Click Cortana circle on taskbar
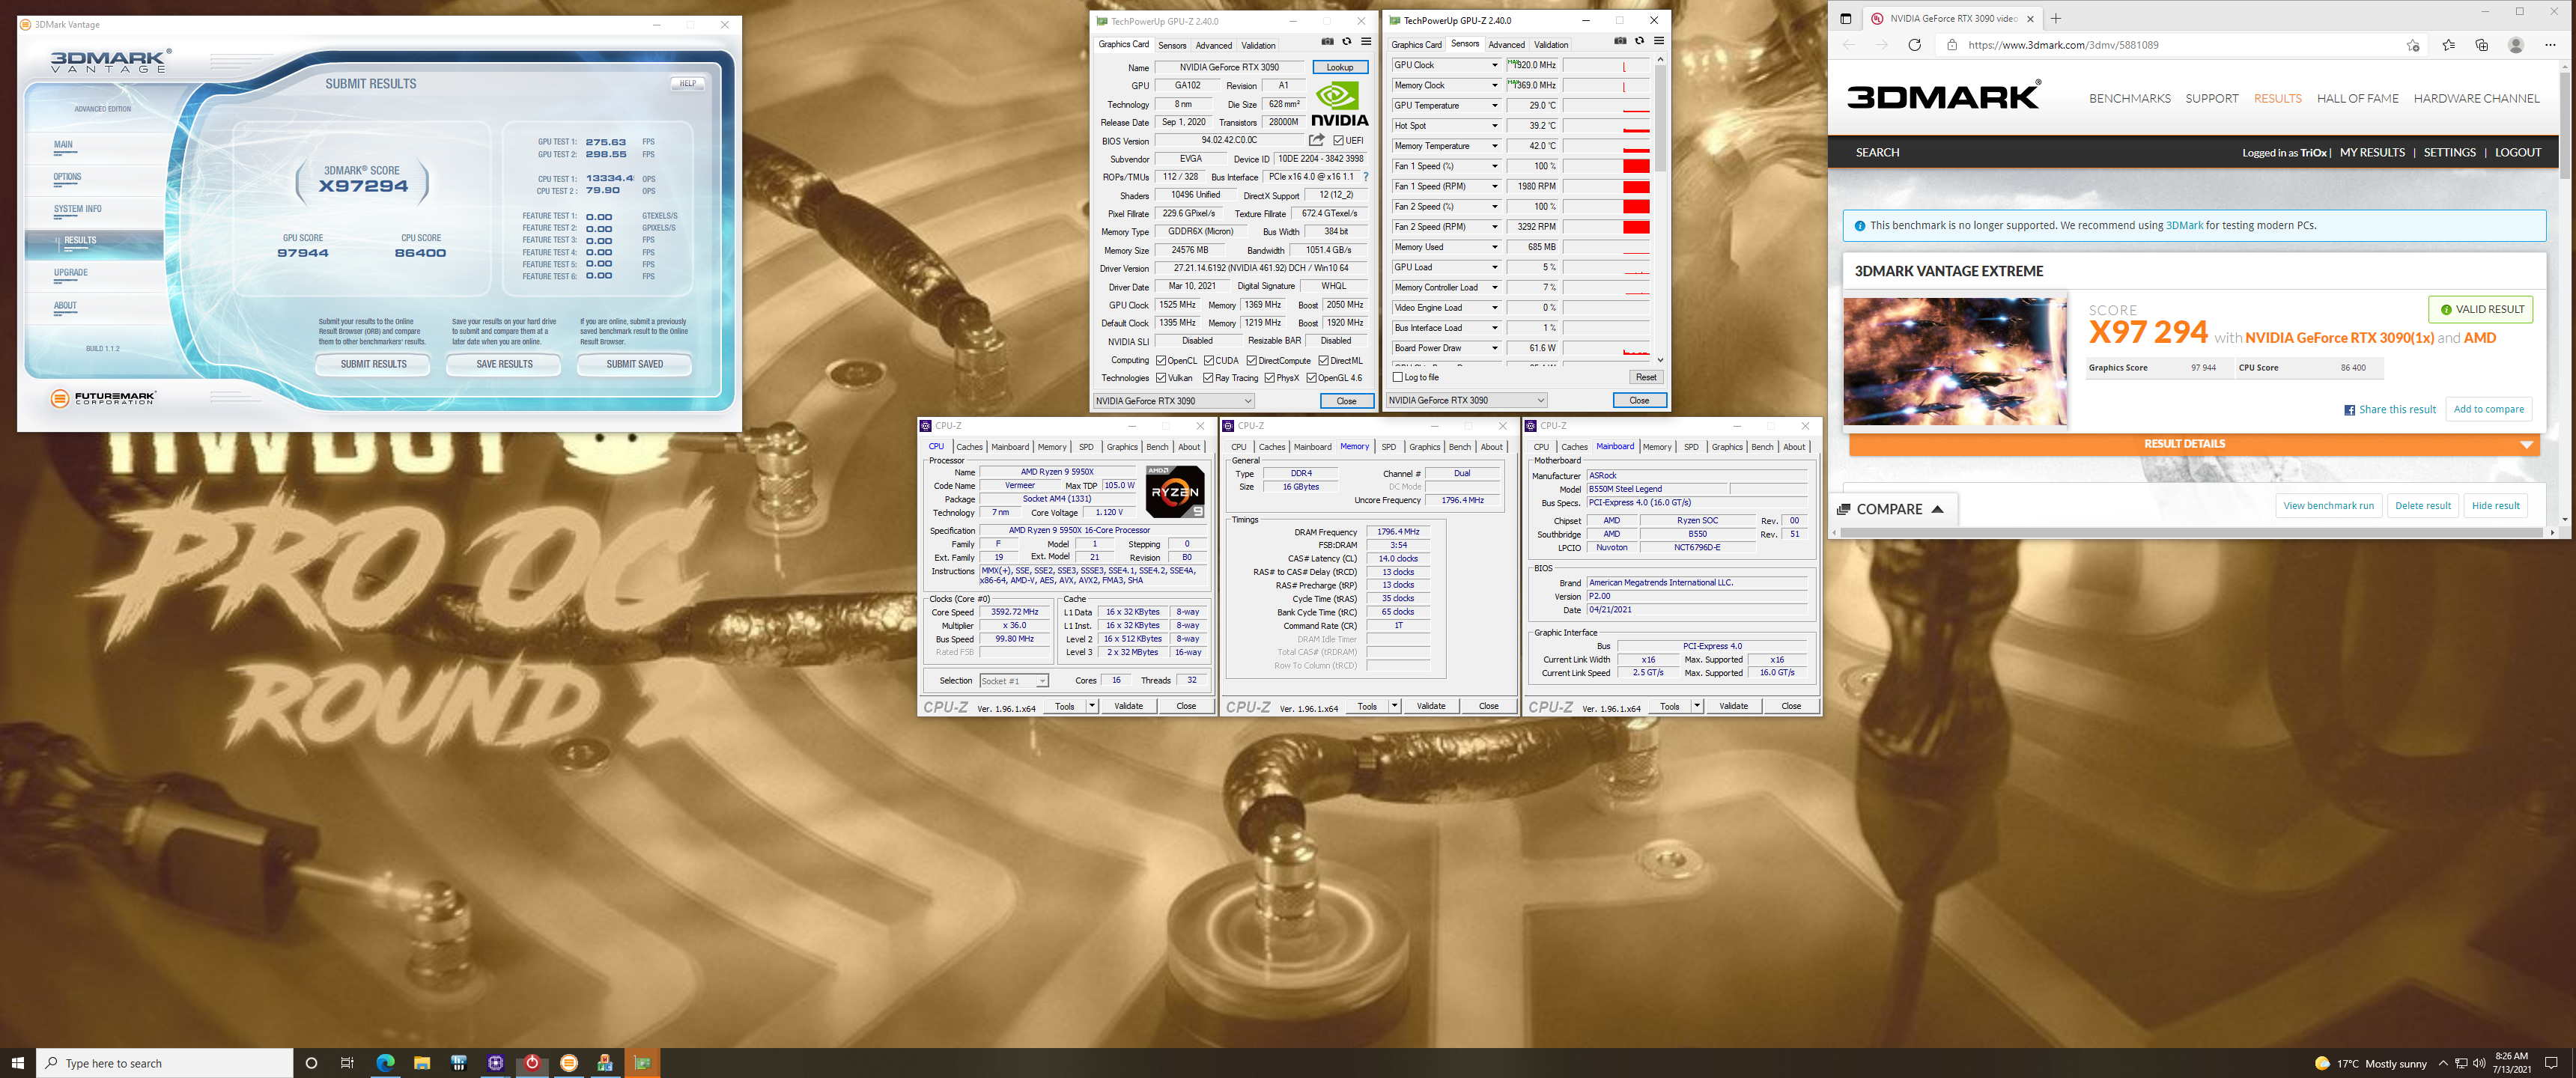2576x1078 pixels. [x=311, y=1063]
